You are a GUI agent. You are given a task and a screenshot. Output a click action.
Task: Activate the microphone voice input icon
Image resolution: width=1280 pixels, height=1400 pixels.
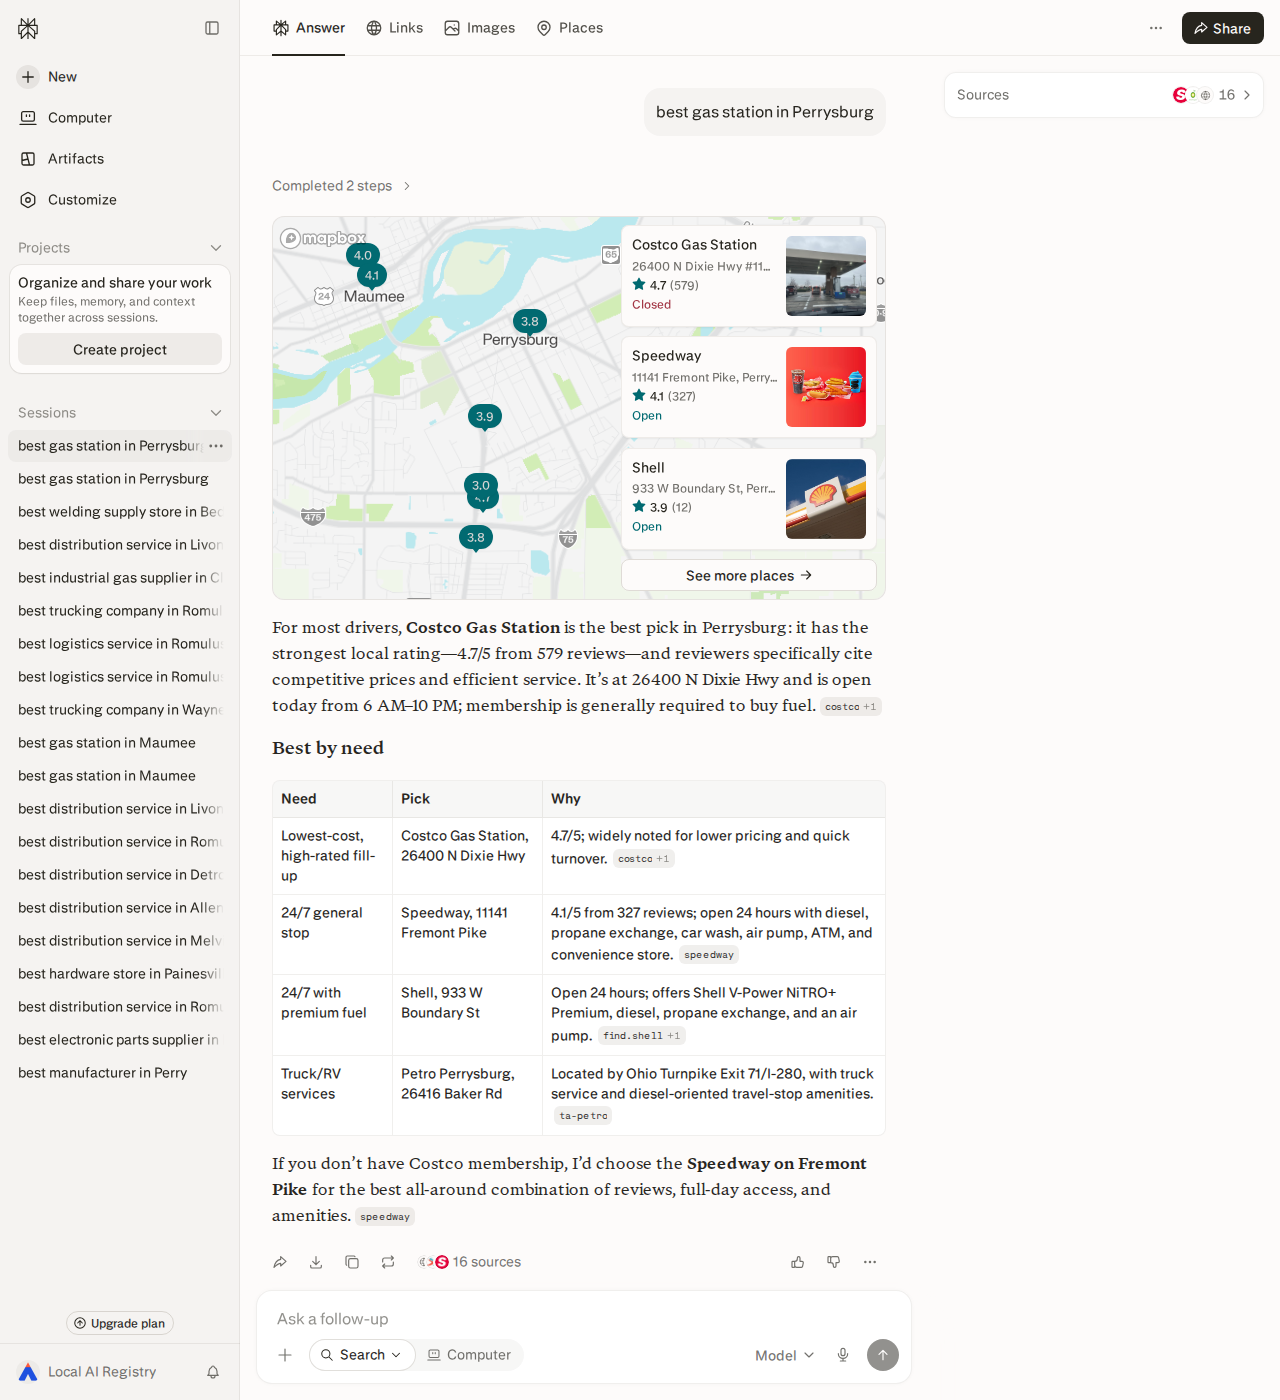pyautogui.click(x=843, y=1355)
